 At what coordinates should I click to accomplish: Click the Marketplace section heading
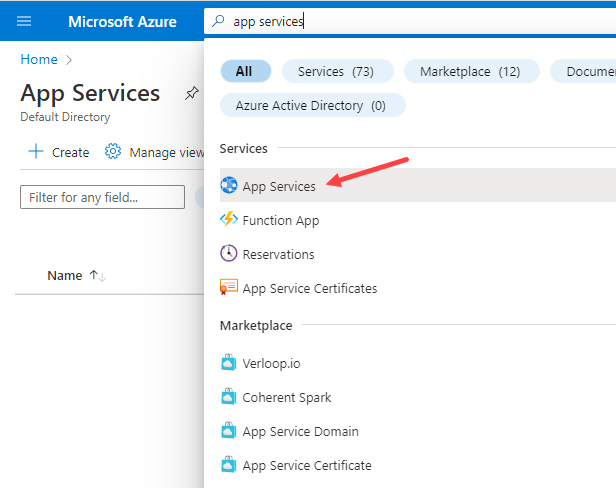click(x=256, y=325)
